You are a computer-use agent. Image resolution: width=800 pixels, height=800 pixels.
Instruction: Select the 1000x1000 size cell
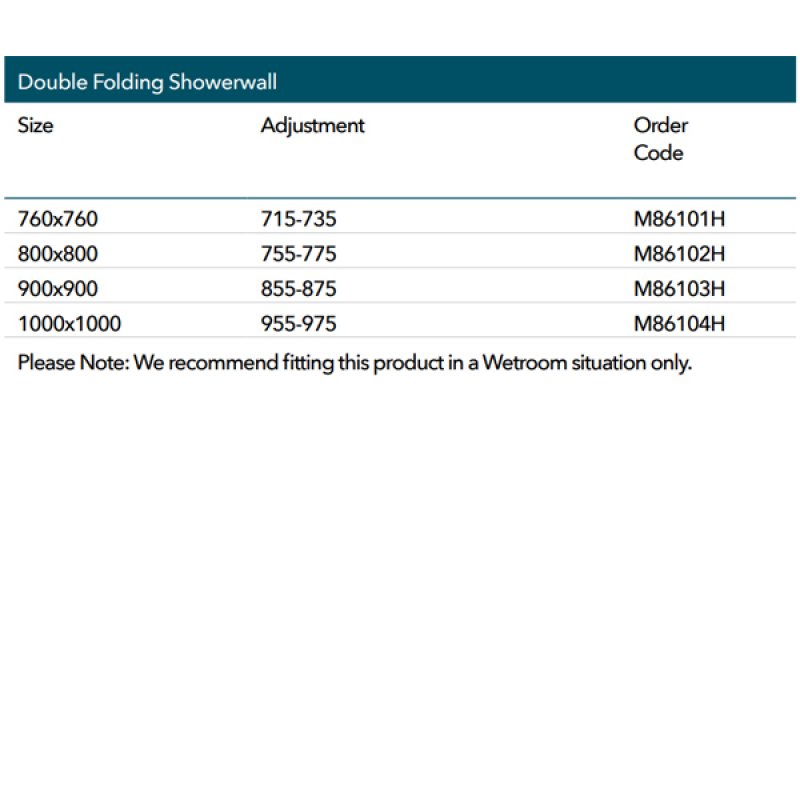pos(69,324)
